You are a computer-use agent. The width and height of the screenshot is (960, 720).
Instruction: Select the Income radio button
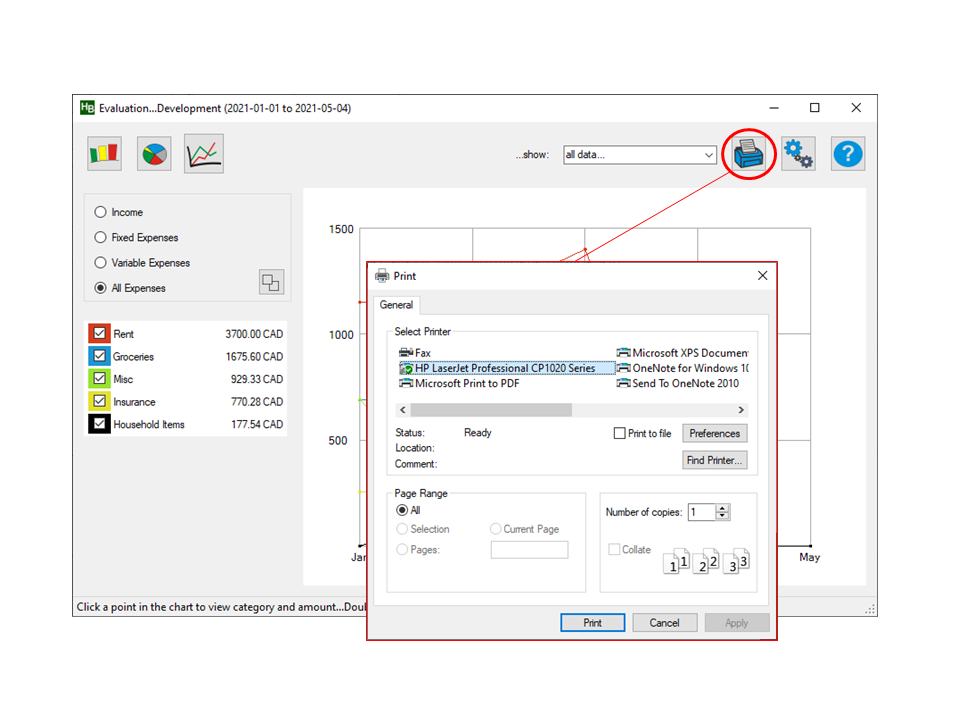pos(100,212)
